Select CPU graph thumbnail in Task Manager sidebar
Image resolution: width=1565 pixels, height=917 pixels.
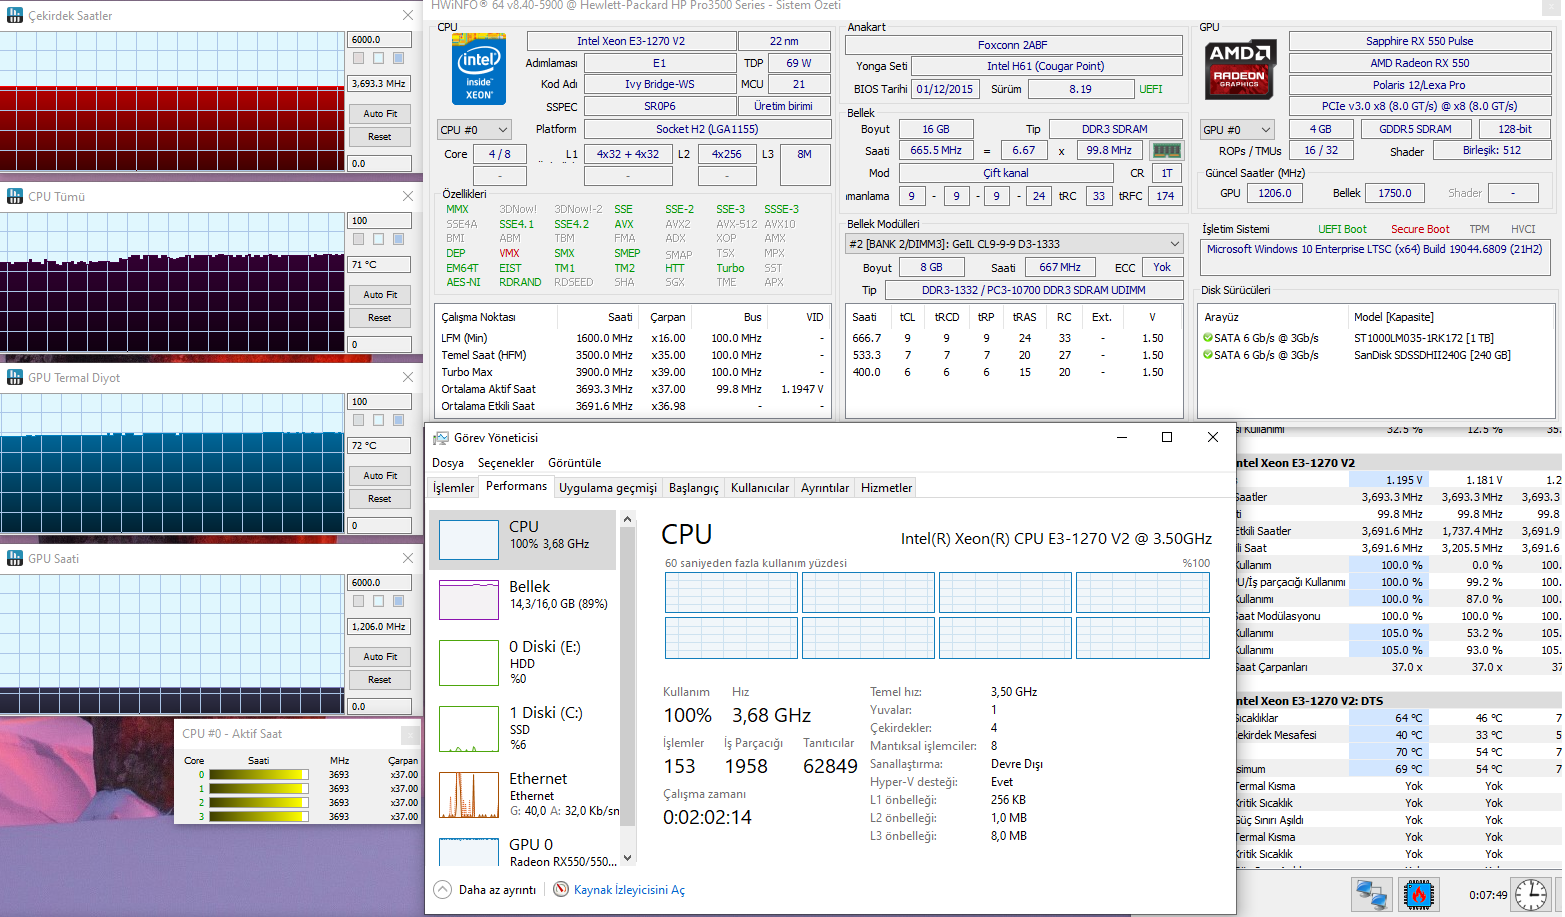click(x=469, y=540)
